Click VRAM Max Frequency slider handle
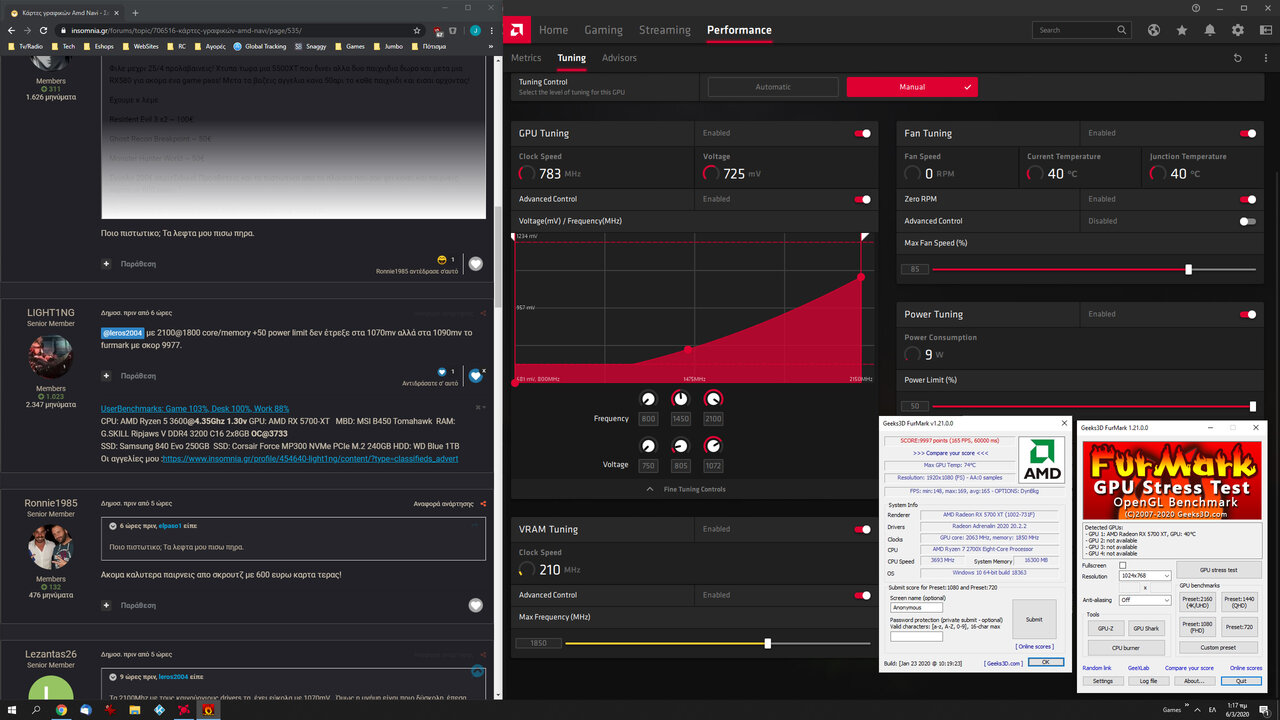This screenshot has width=1280, height=720. click(x=768, y=643)
